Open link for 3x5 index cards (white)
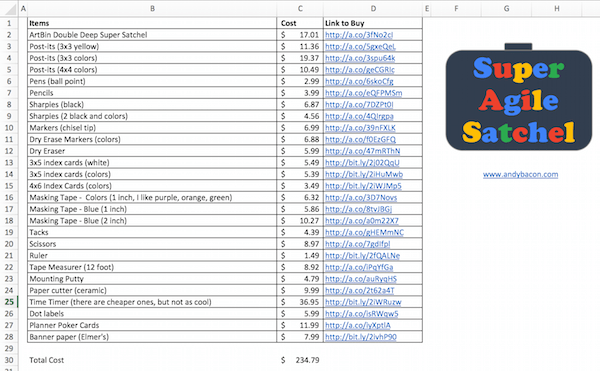The image size is (600, 371). click(362, 163)
